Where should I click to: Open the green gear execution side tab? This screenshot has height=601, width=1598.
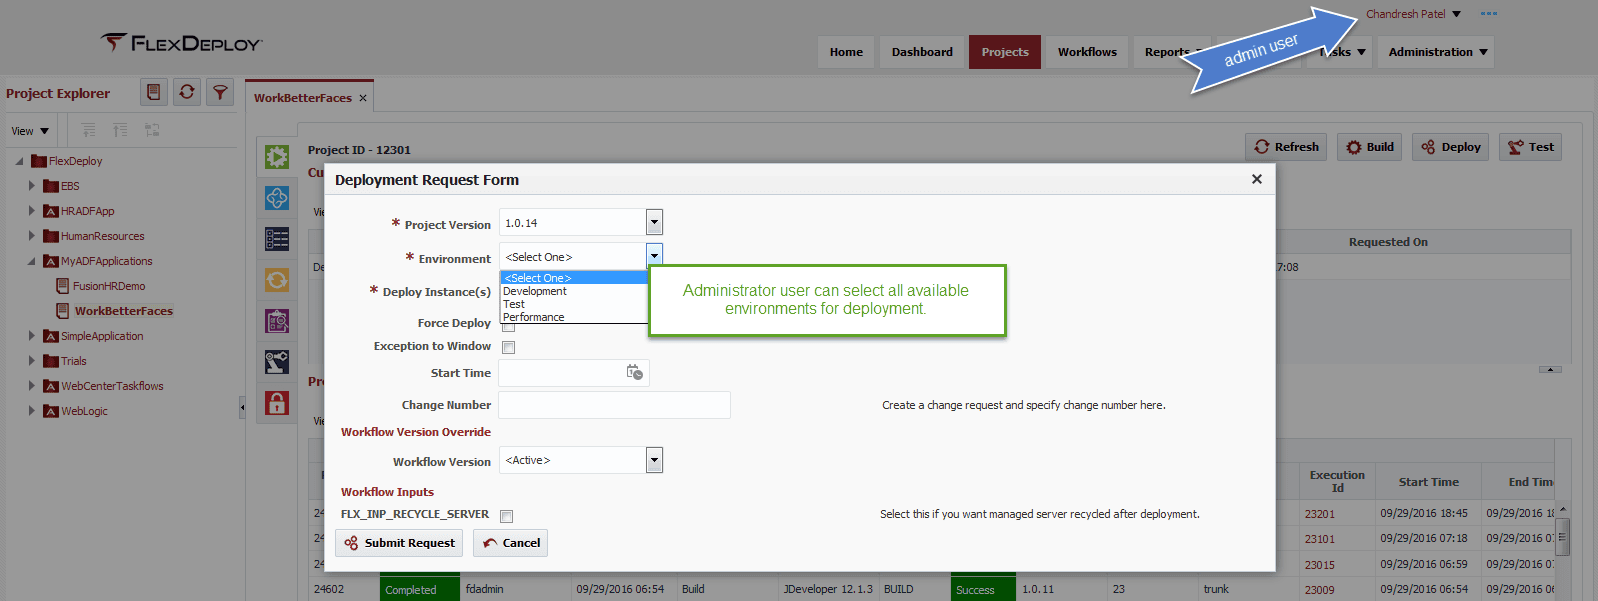(277, 157)
